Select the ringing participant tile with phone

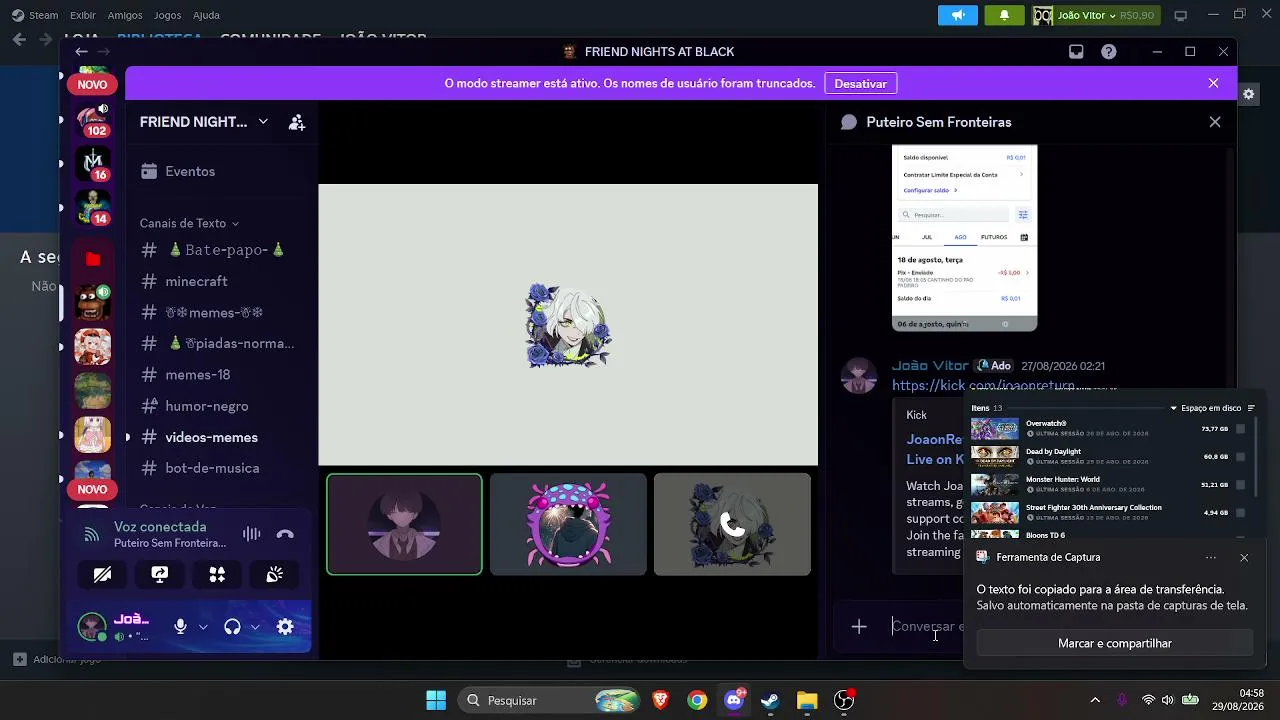coord(732,524)
